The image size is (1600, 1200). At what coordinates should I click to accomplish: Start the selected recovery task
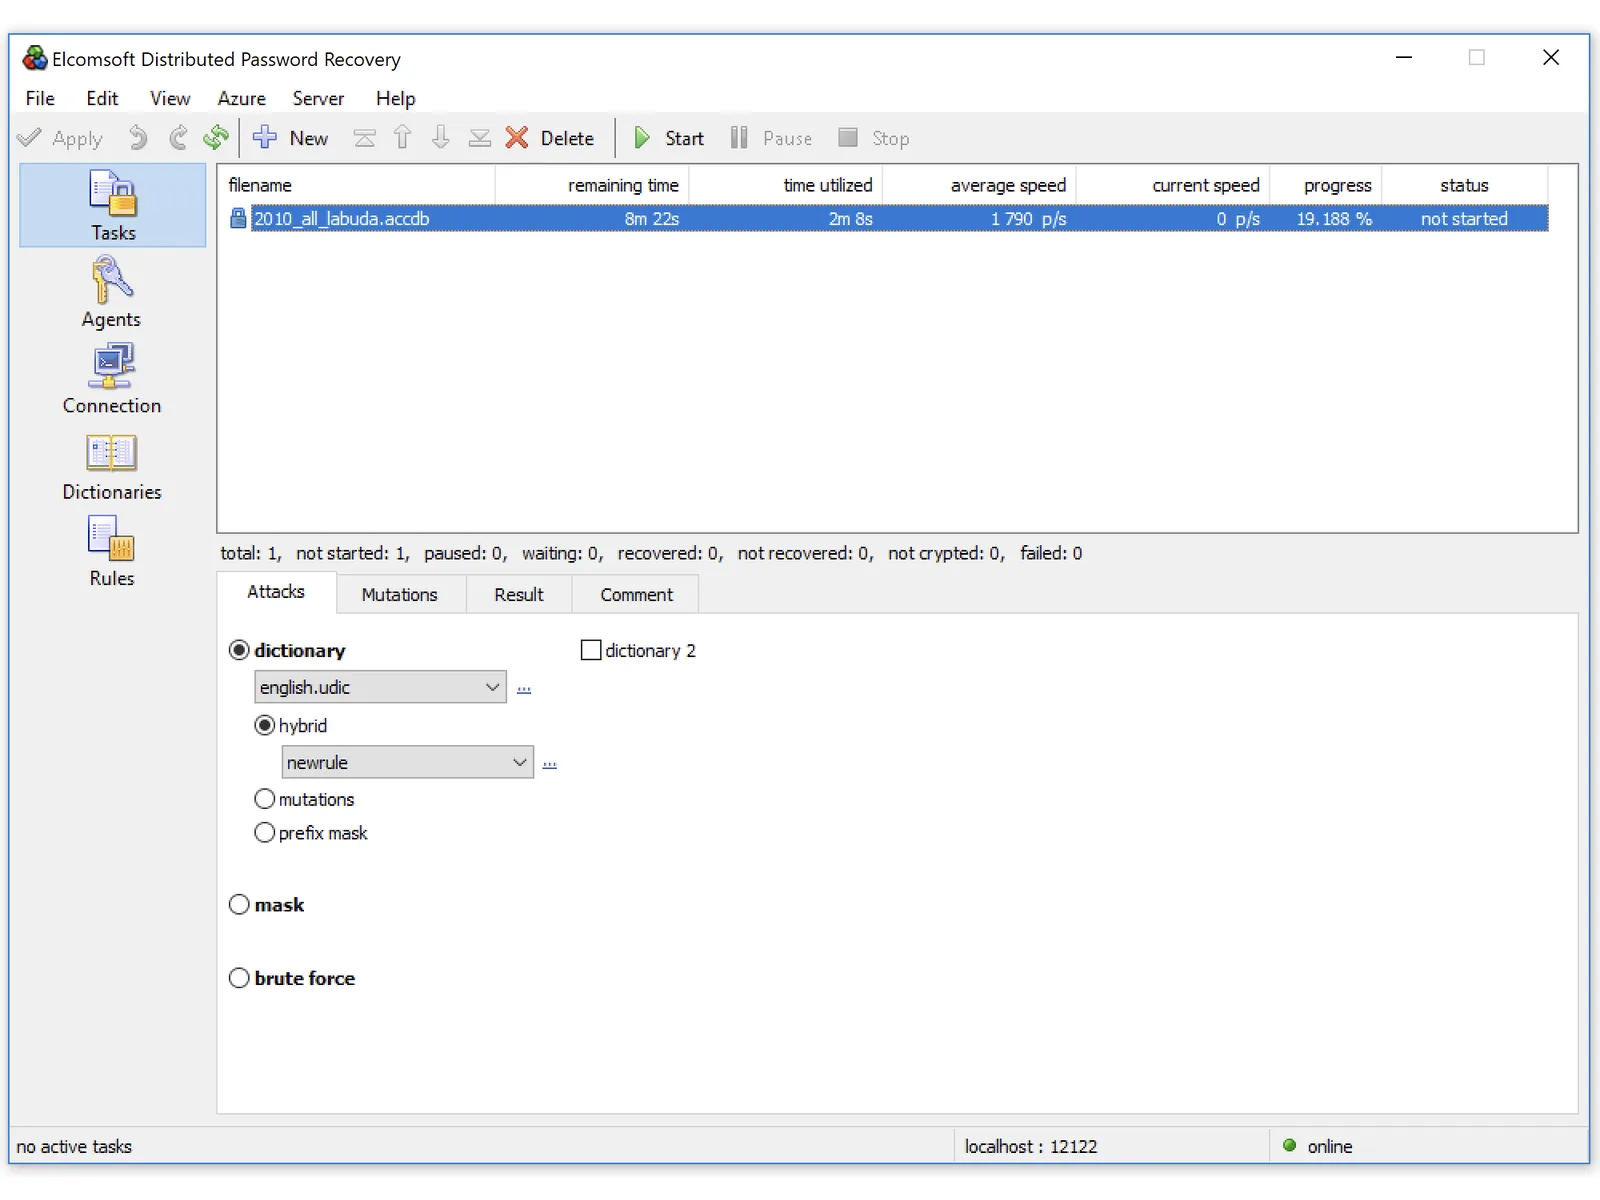click(669, 138)
